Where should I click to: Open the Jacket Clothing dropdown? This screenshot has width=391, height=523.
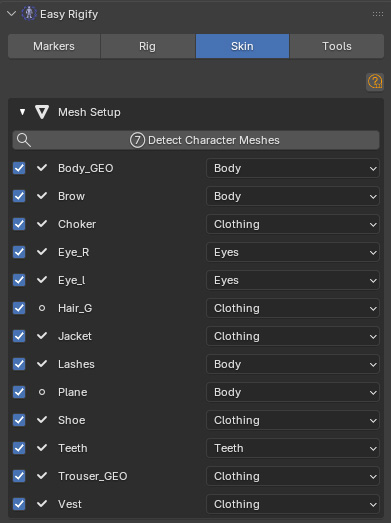coord(293,336)
